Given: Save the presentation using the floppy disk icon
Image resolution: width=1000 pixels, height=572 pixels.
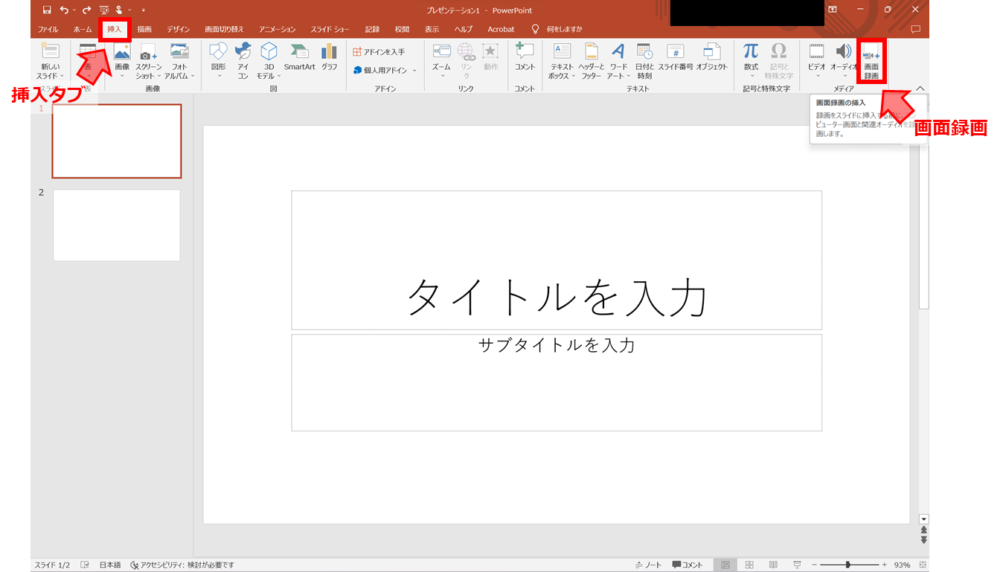Looking at the screenshot, I should pyautogui.click(x=47, y=10).
